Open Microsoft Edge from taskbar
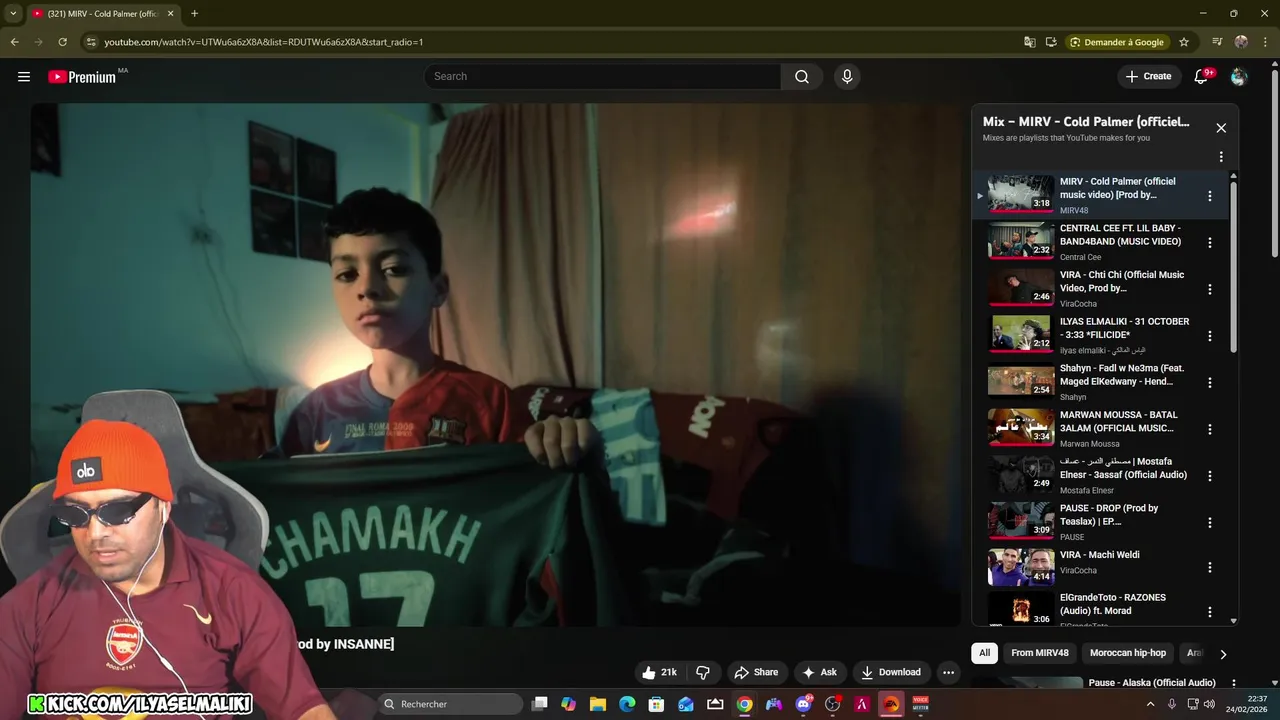Image resolution: width=1280 pixels, height=720 pixels. [x=627, y=704]
